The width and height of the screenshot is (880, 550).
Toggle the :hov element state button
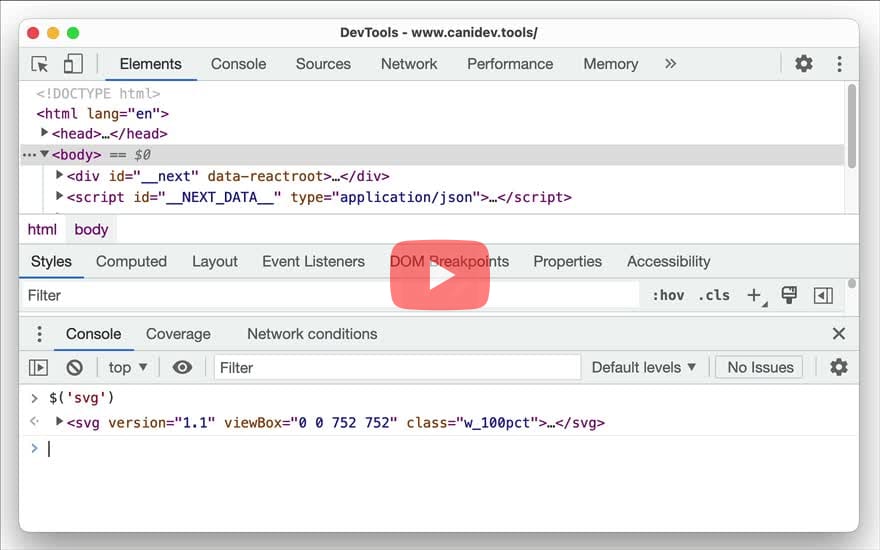(x=668, y=295)
